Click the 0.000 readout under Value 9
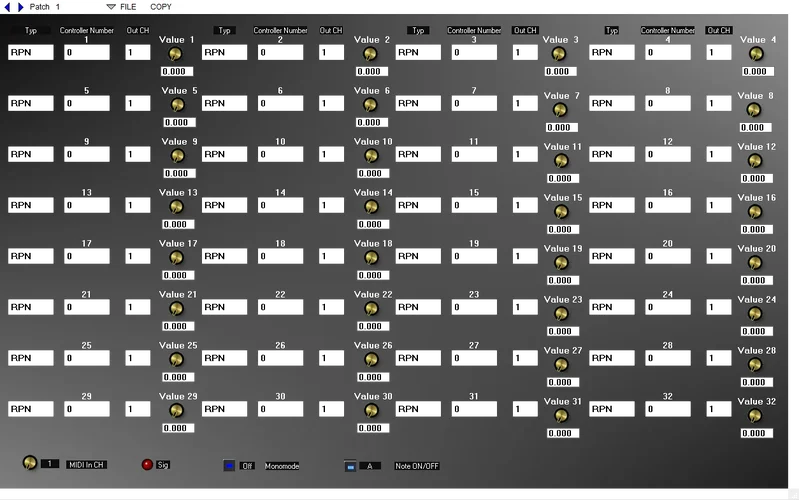Viewport: 799px width, 500px height. click(x=179, y=173)
